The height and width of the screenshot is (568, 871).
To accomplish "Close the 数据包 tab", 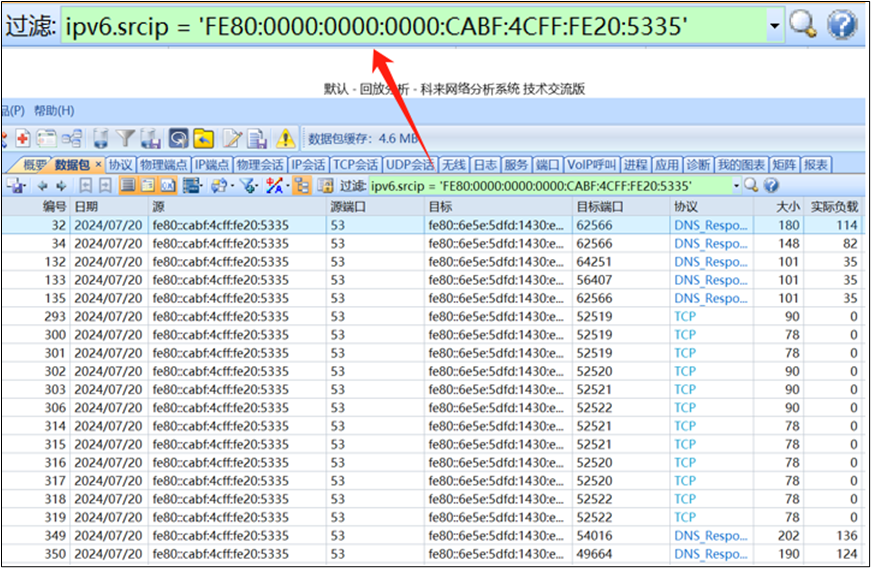I will click(98, 165).
